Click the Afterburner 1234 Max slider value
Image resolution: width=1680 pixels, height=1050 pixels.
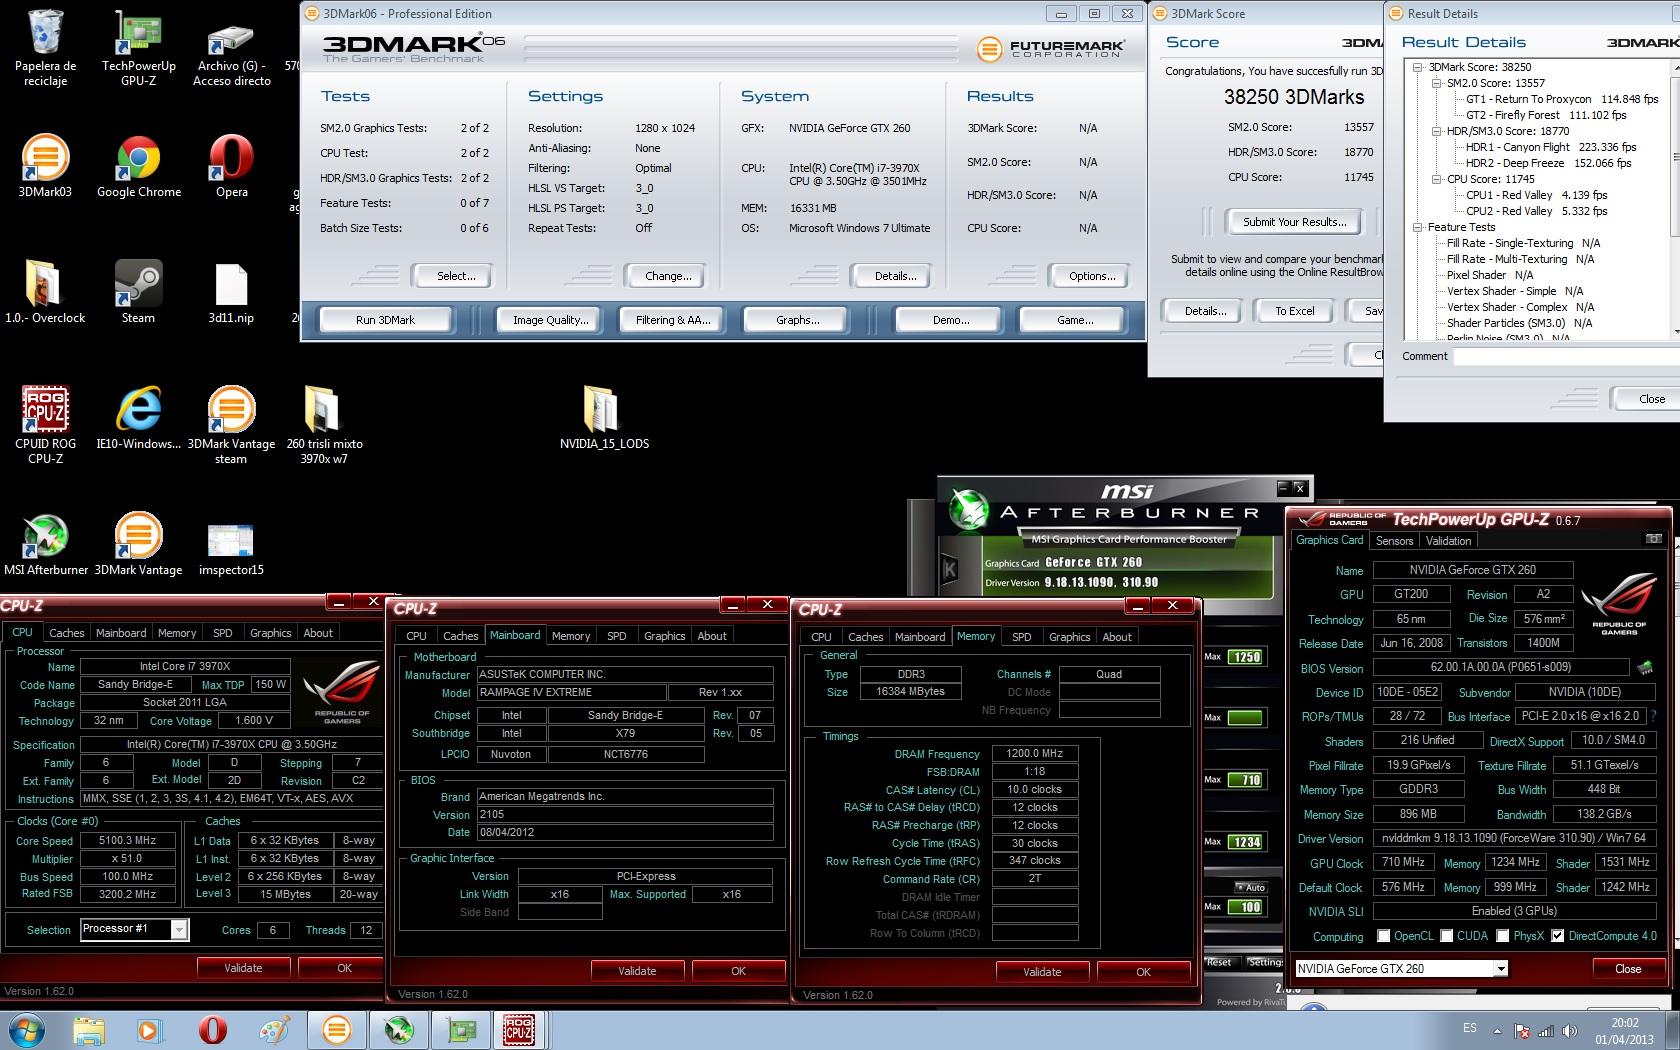coord(1246,842)
